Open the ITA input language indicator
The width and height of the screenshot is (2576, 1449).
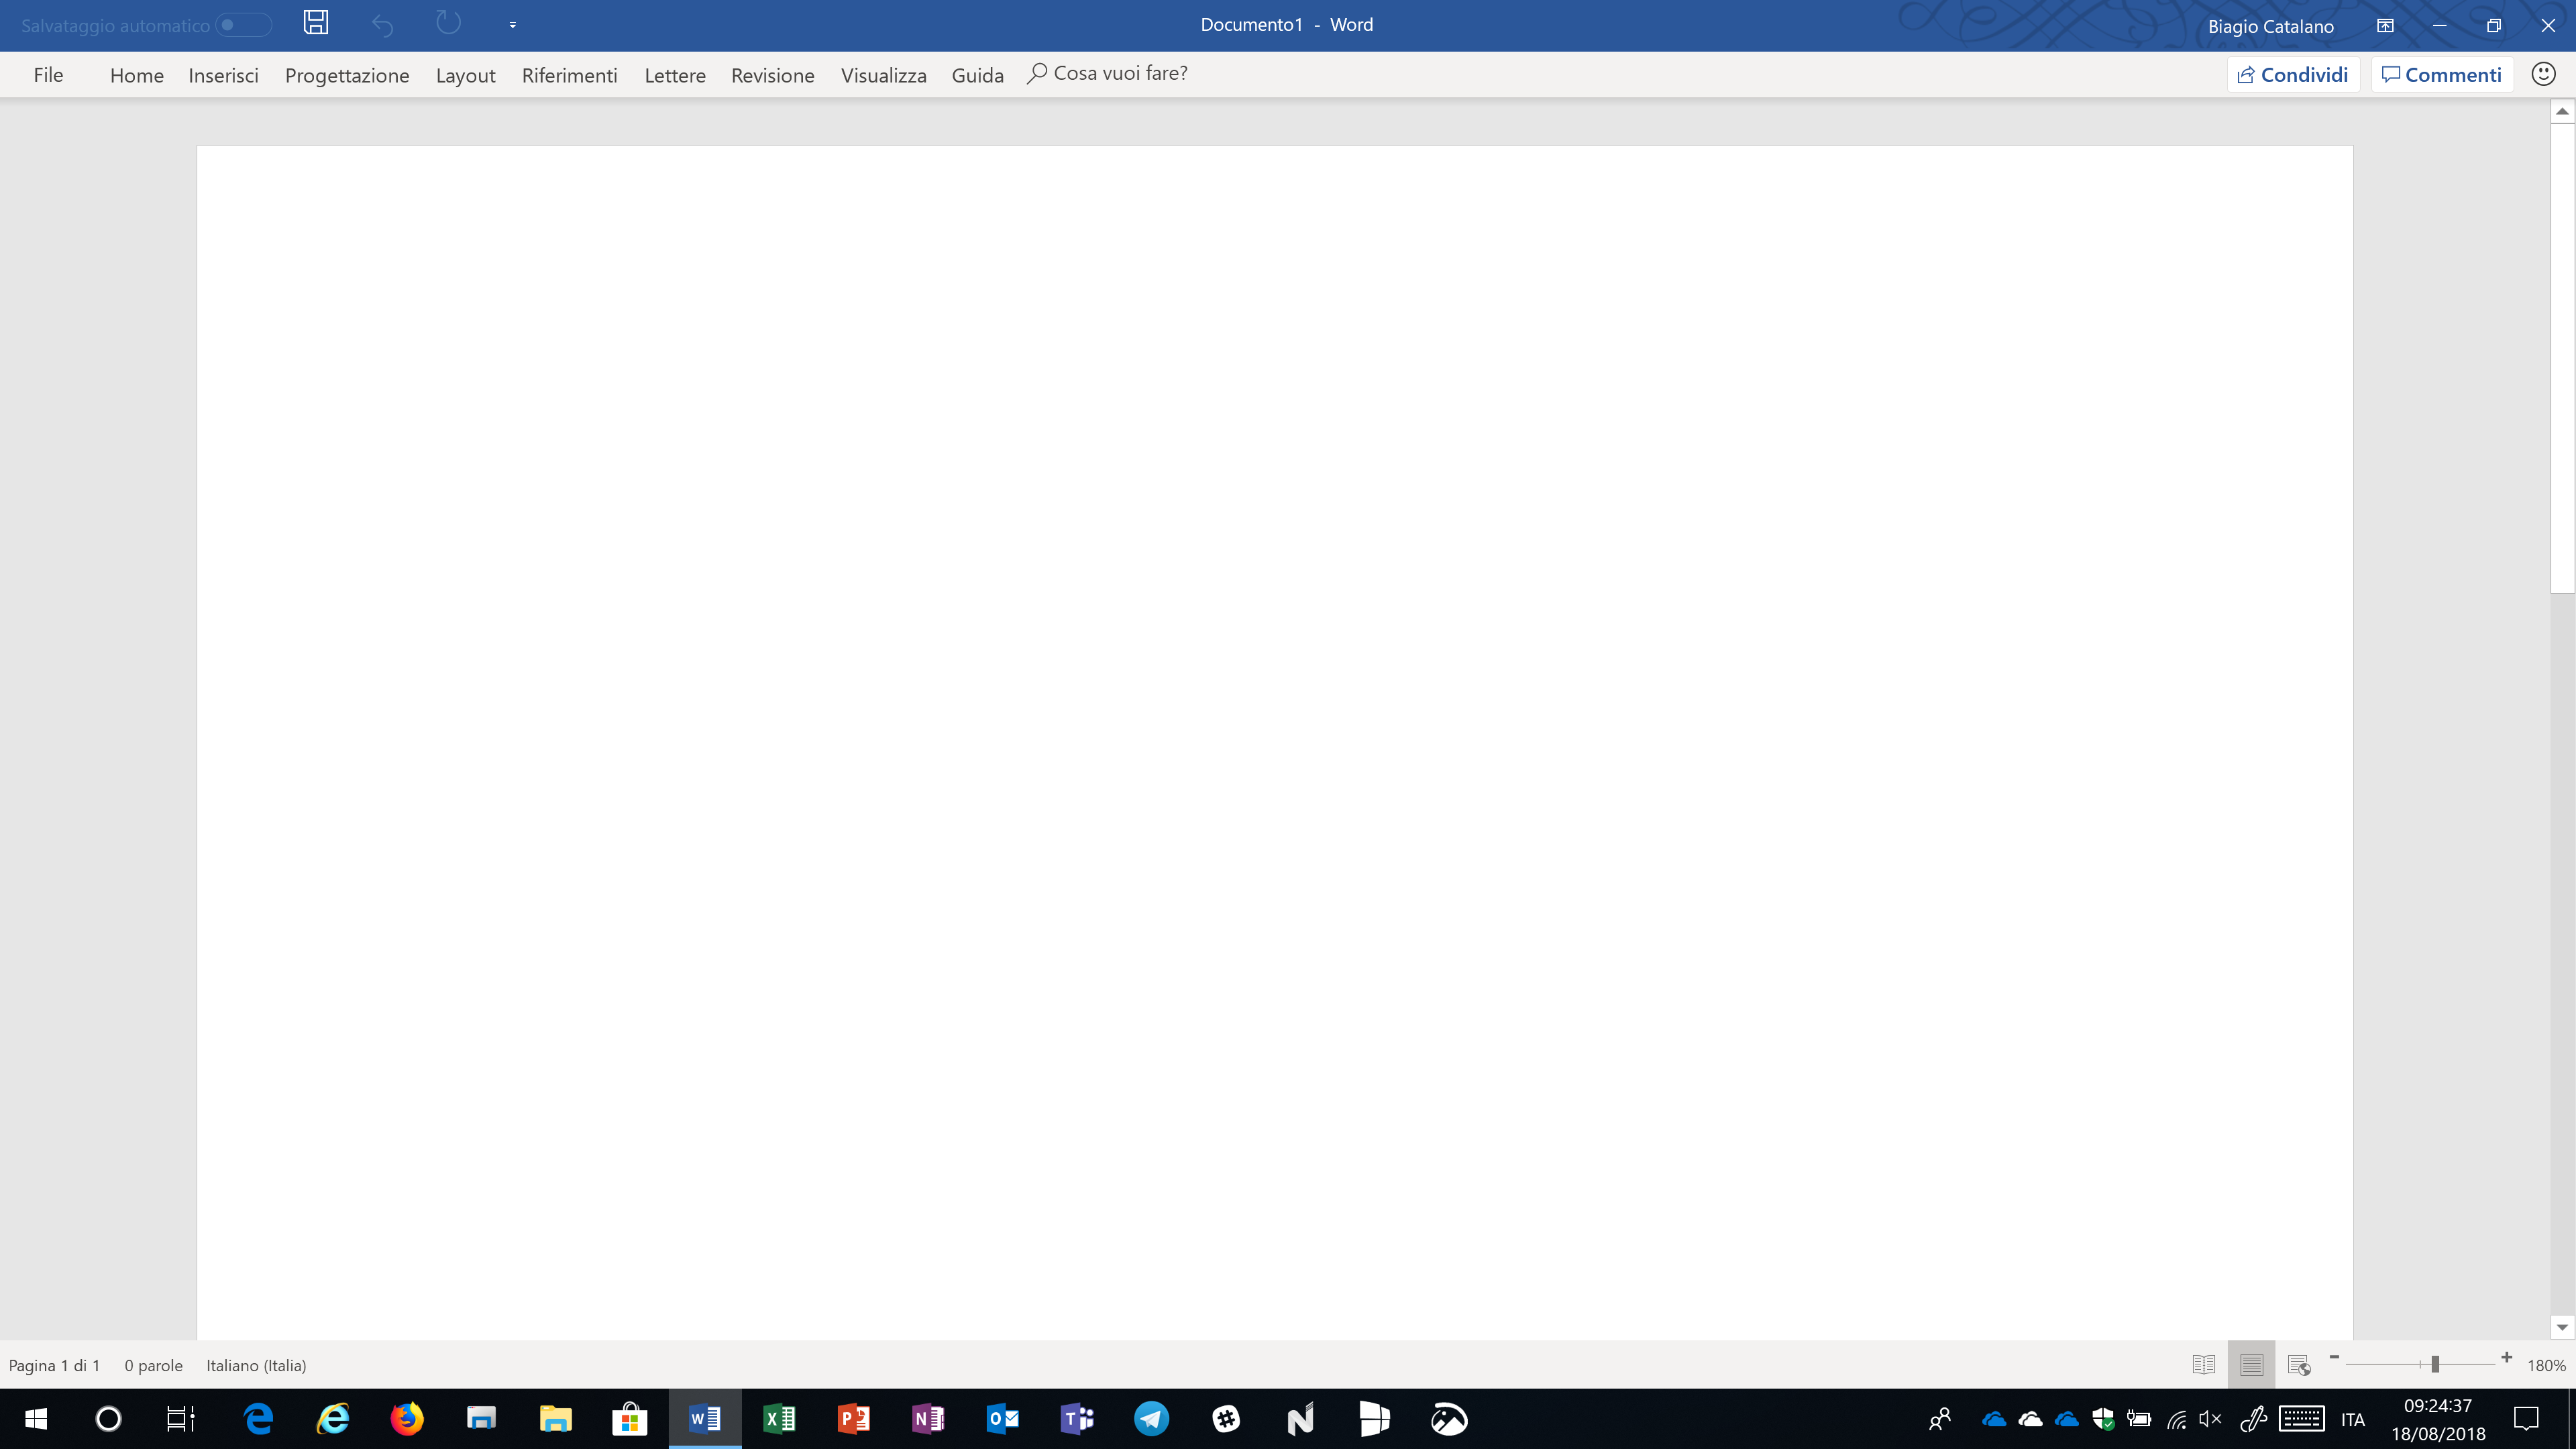coord(2353,1419)
